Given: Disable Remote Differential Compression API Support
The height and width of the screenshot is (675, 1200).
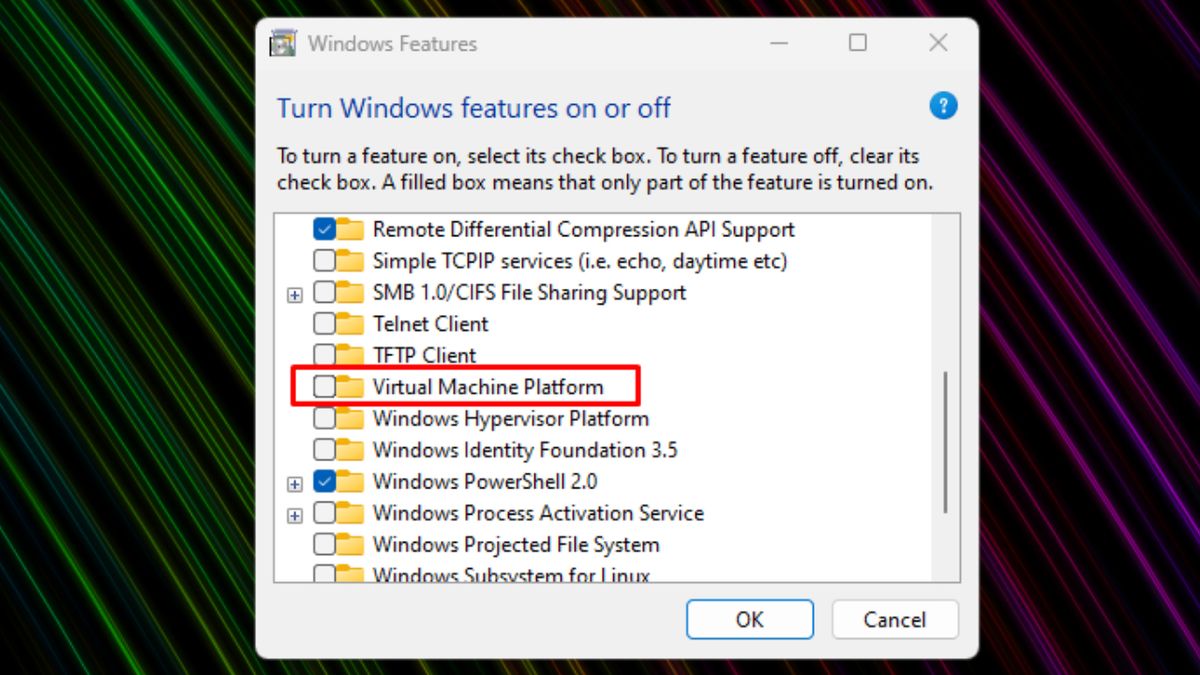Looking at the screenshot, I should click(x=324, y=229).
